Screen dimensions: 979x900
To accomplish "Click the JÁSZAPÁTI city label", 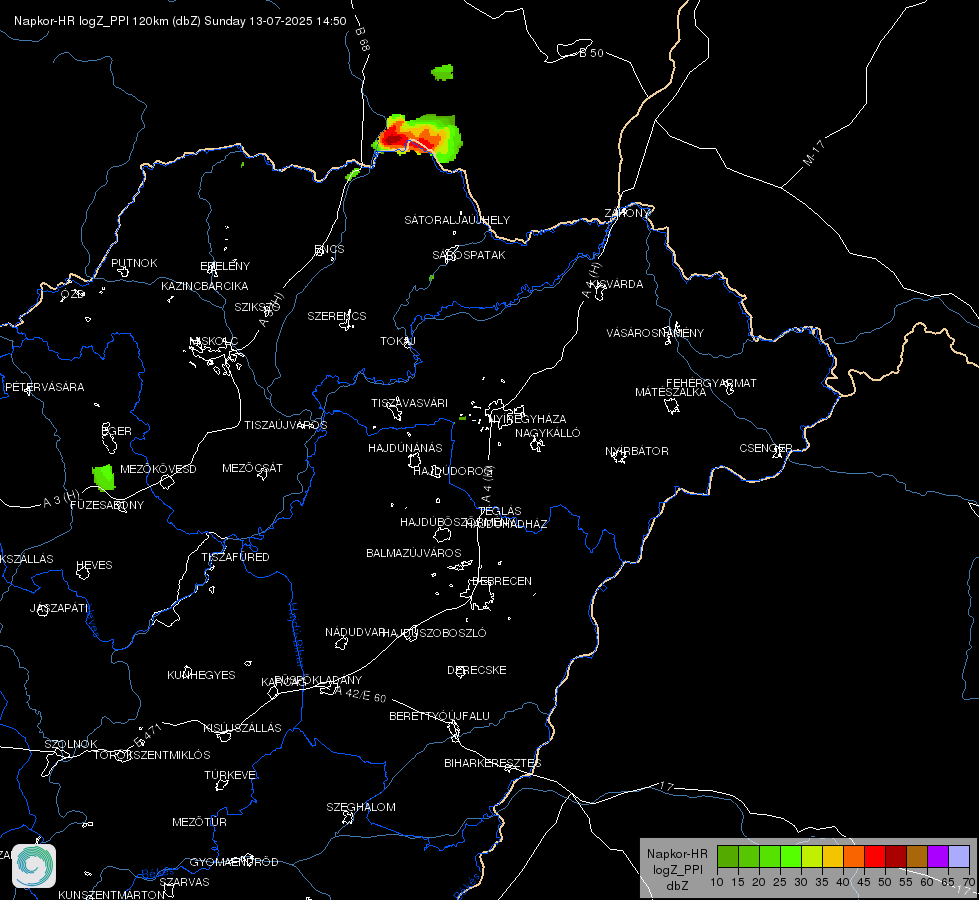I will tap(60, 608).
